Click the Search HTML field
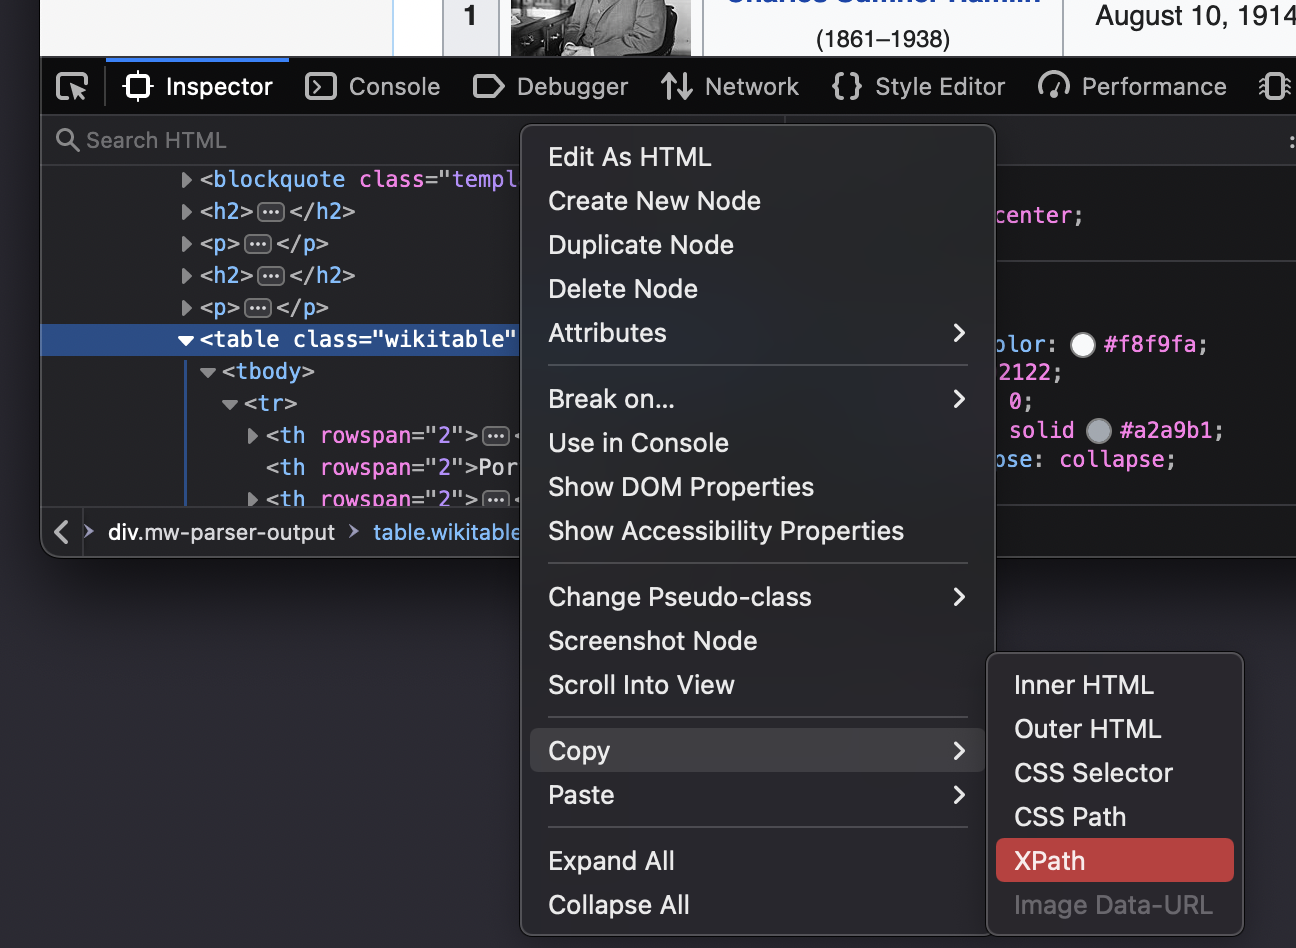The height and width of the screenshot is (948, 1296). click(280, 140)
